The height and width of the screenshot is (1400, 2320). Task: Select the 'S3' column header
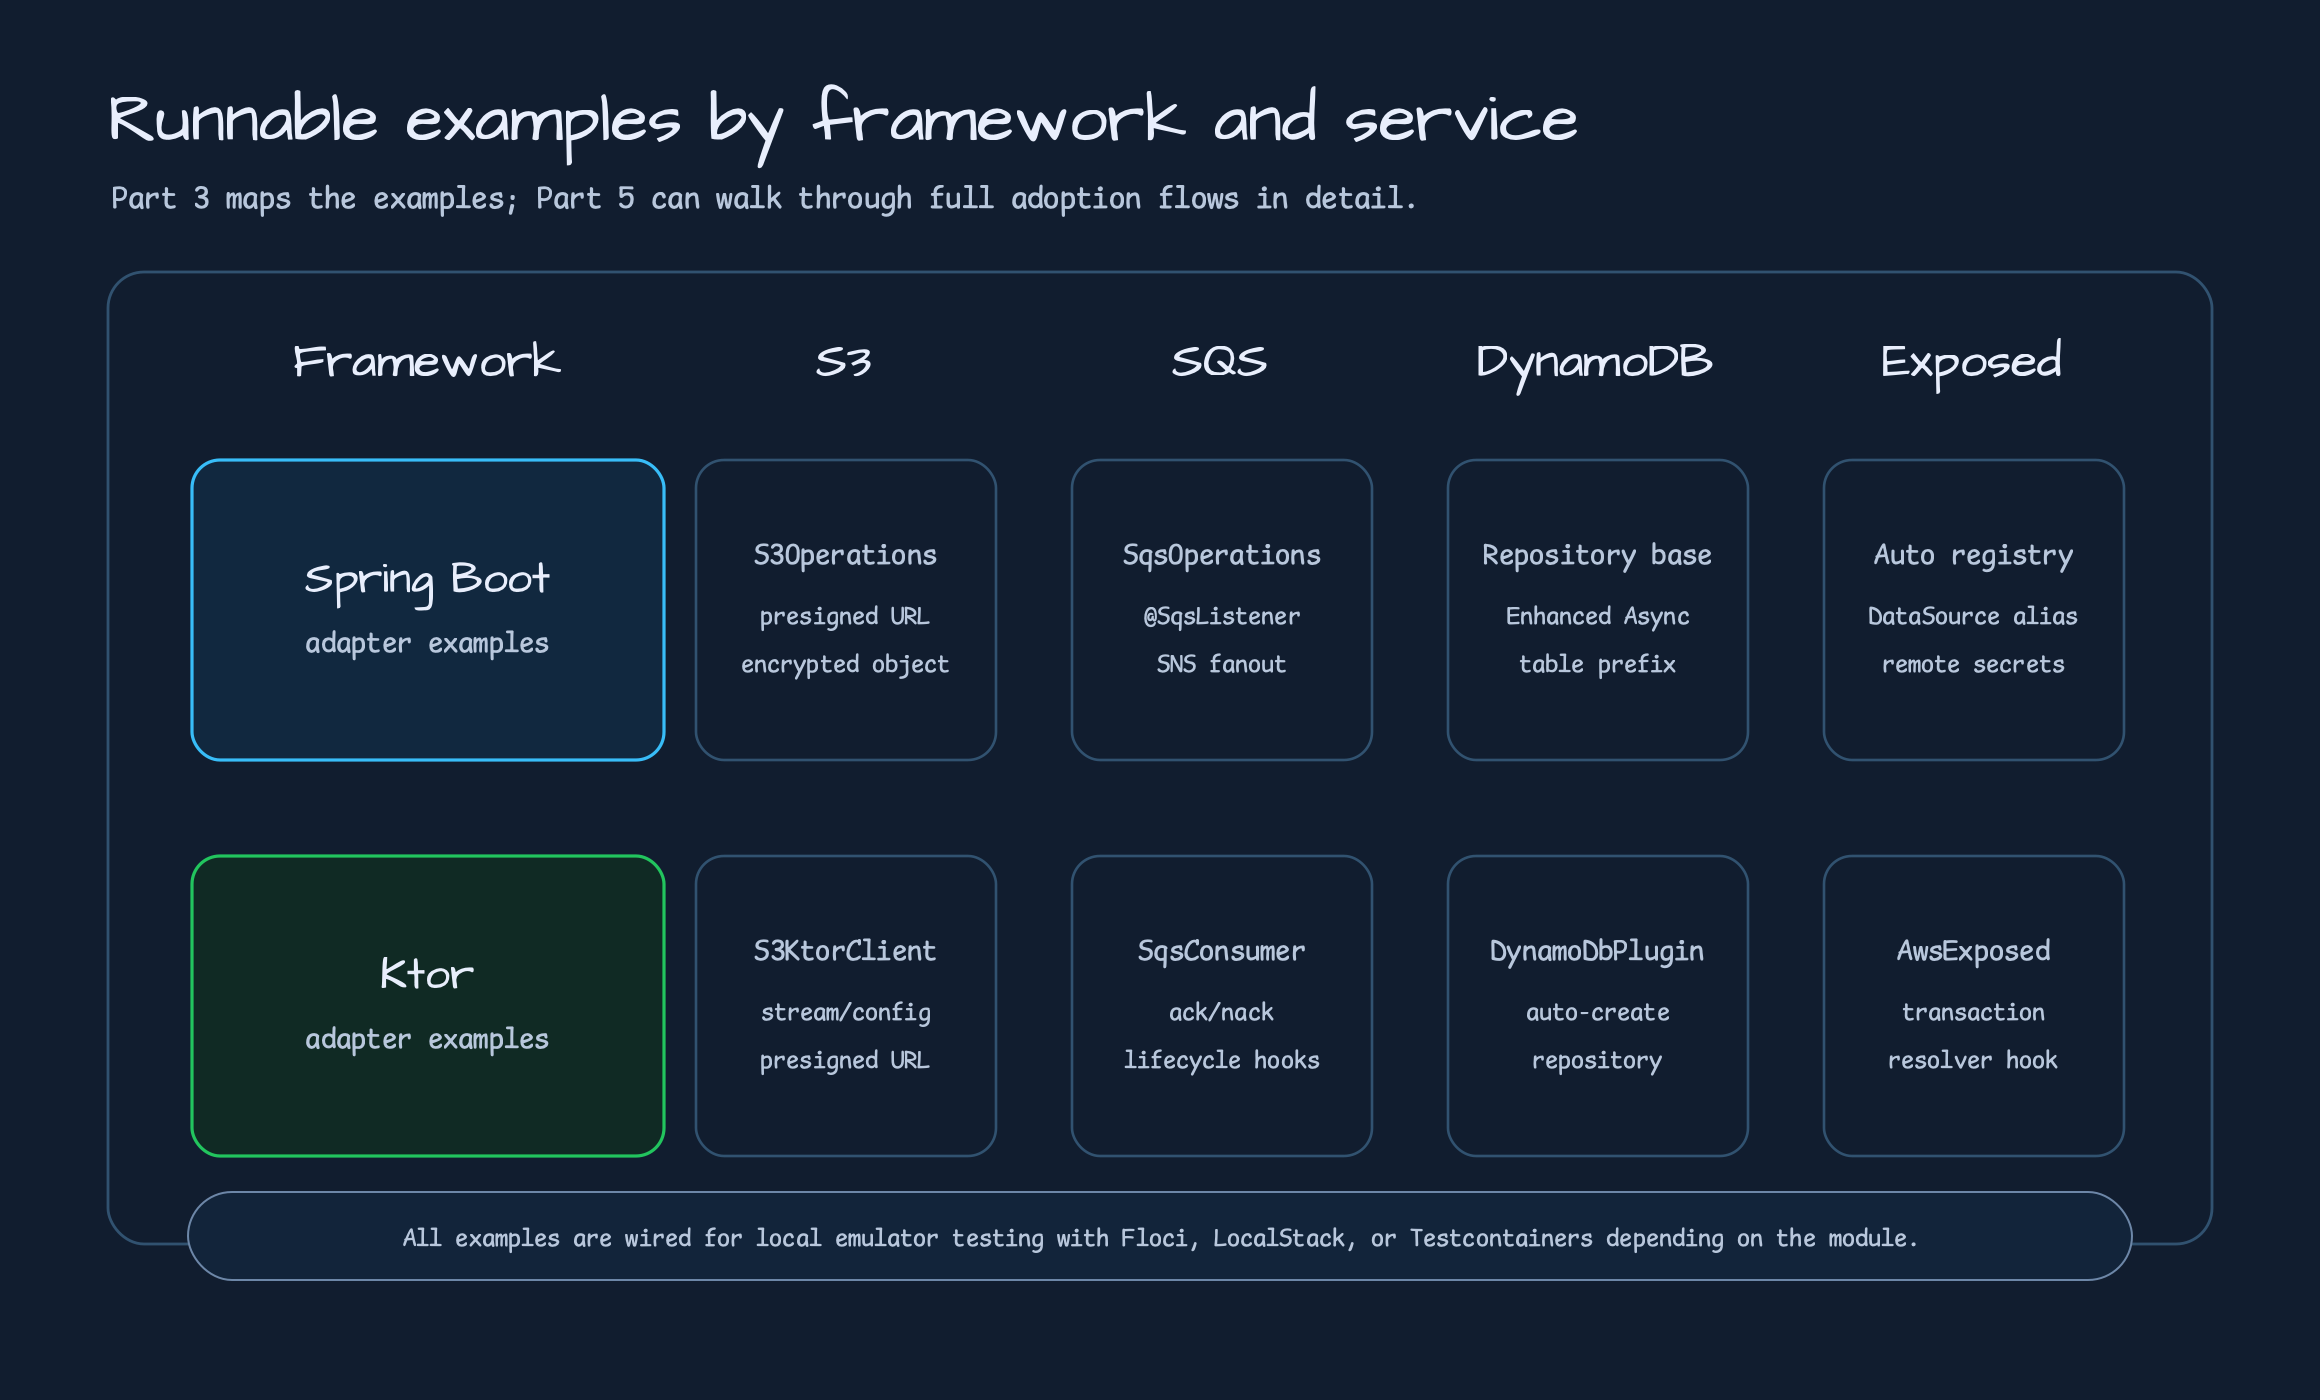[843, 361]
